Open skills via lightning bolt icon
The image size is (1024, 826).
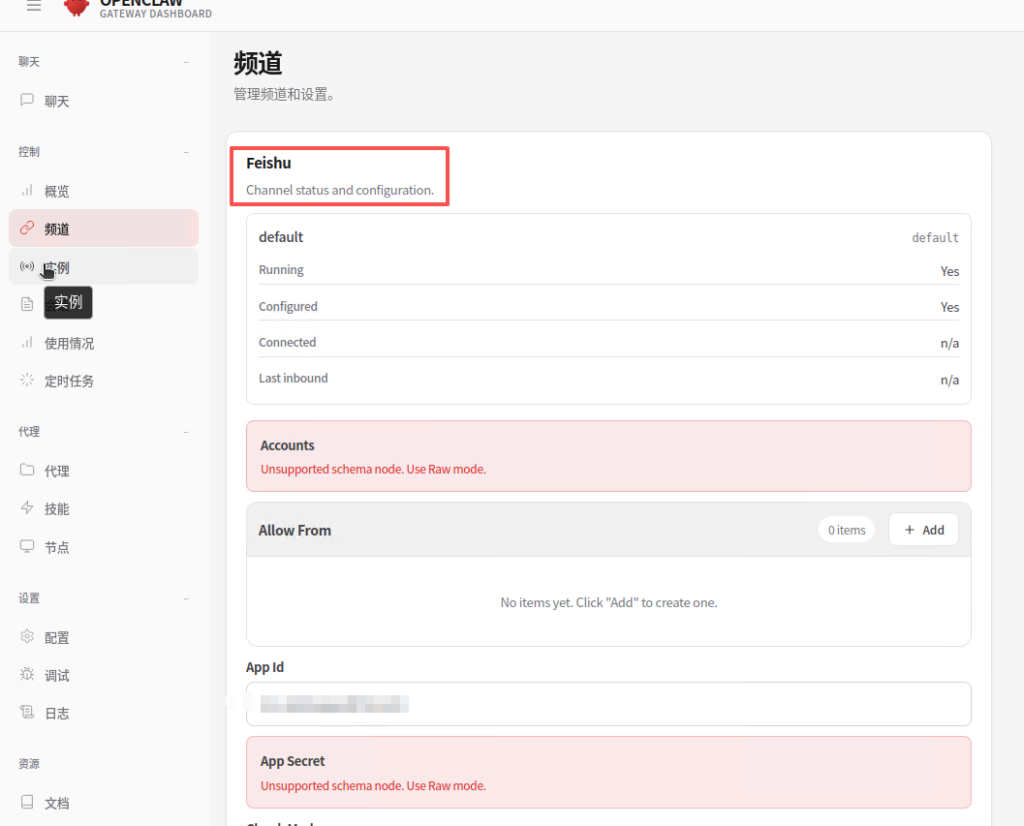pyautogui.click(x=27, y=508)
